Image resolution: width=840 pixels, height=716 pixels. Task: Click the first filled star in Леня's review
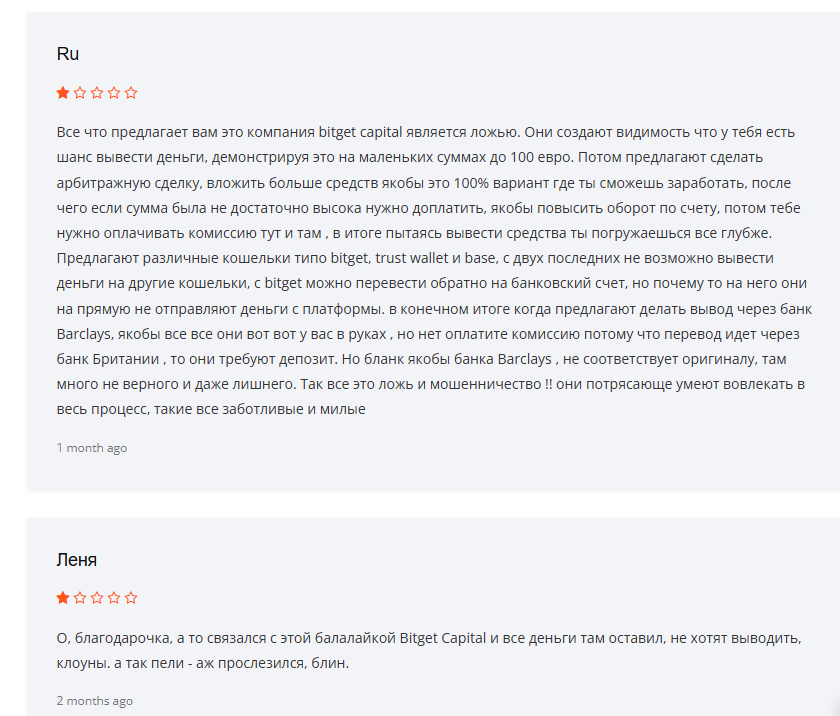(63, 598)
